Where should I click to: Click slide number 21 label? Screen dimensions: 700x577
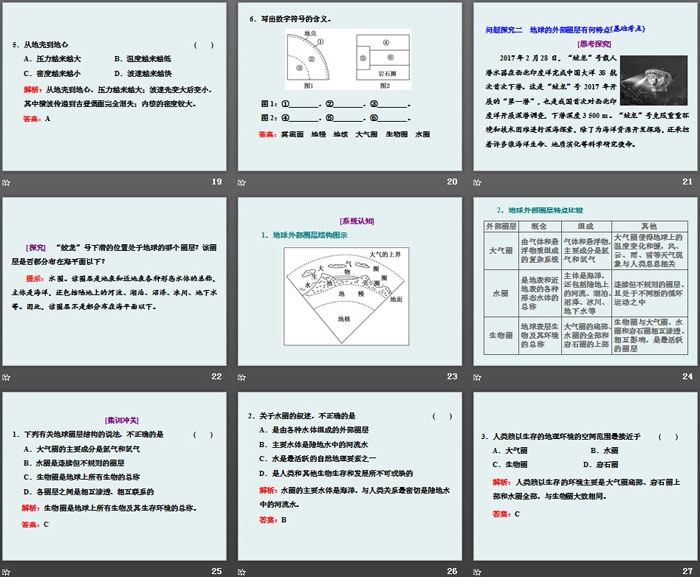(x=688, y=182)
